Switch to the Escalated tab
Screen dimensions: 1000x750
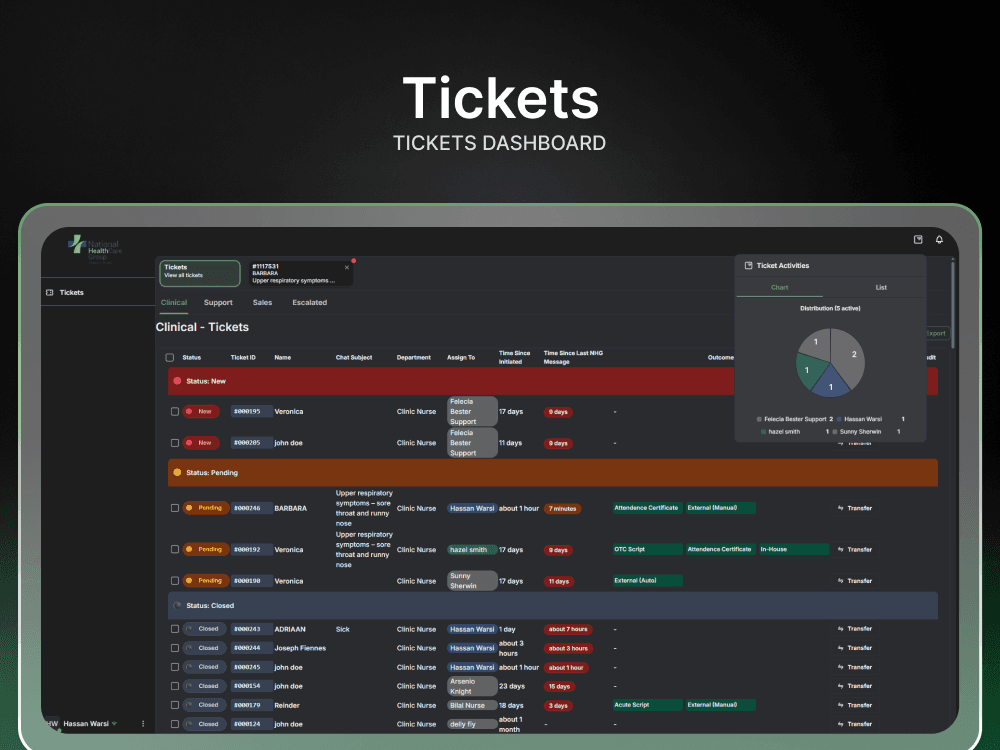click(x=309, y=303)
